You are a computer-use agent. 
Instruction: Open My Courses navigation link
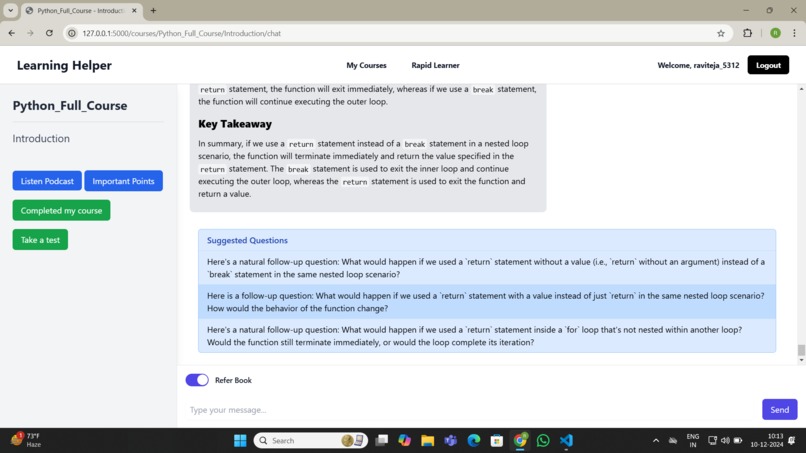coord(366,65)
